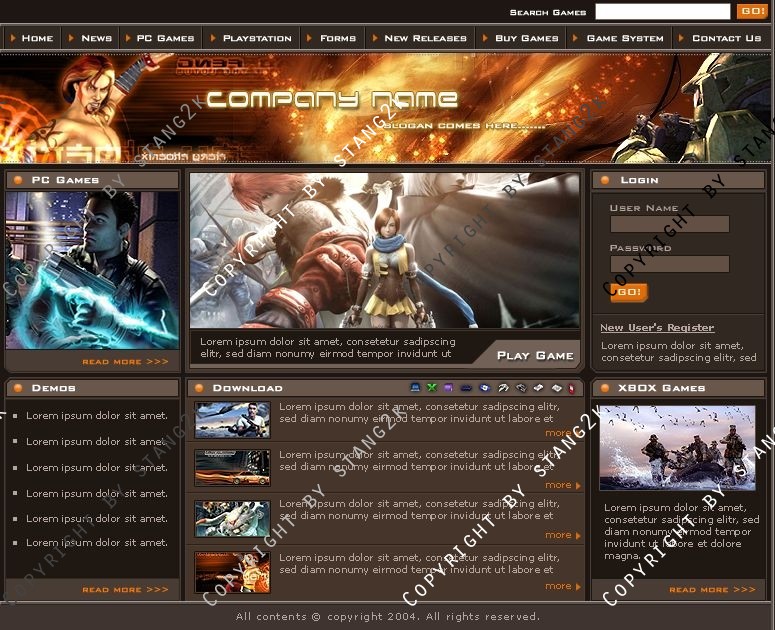Click Read More in the Demos panel
This screenshot has height=630, width=775.
(x=125, y=589)
